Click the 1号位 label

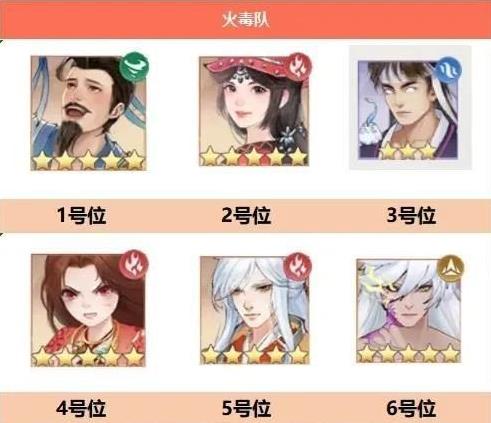tap(81, 215)
